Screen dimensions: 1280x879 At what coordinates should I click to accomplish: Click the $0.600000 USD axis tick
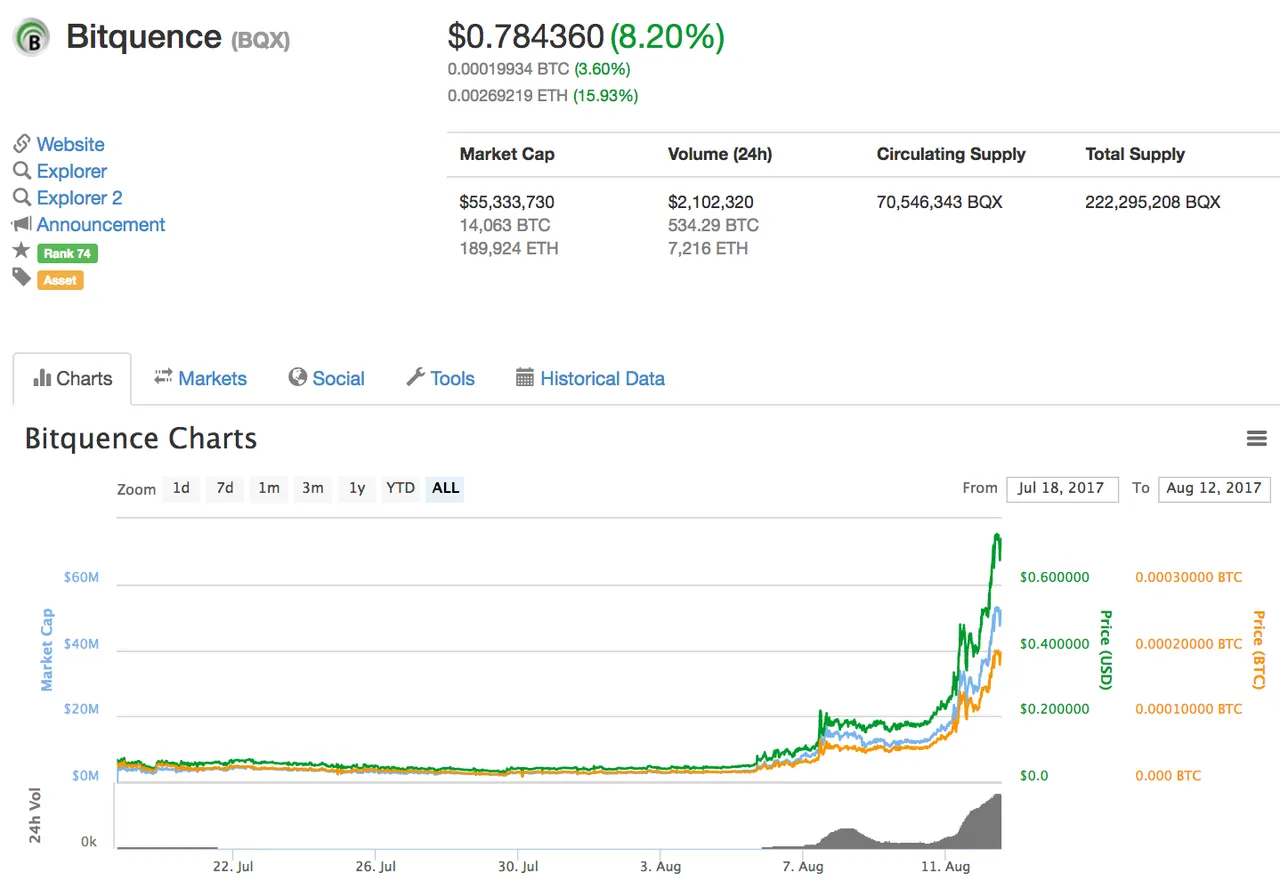coord(1054,577)
